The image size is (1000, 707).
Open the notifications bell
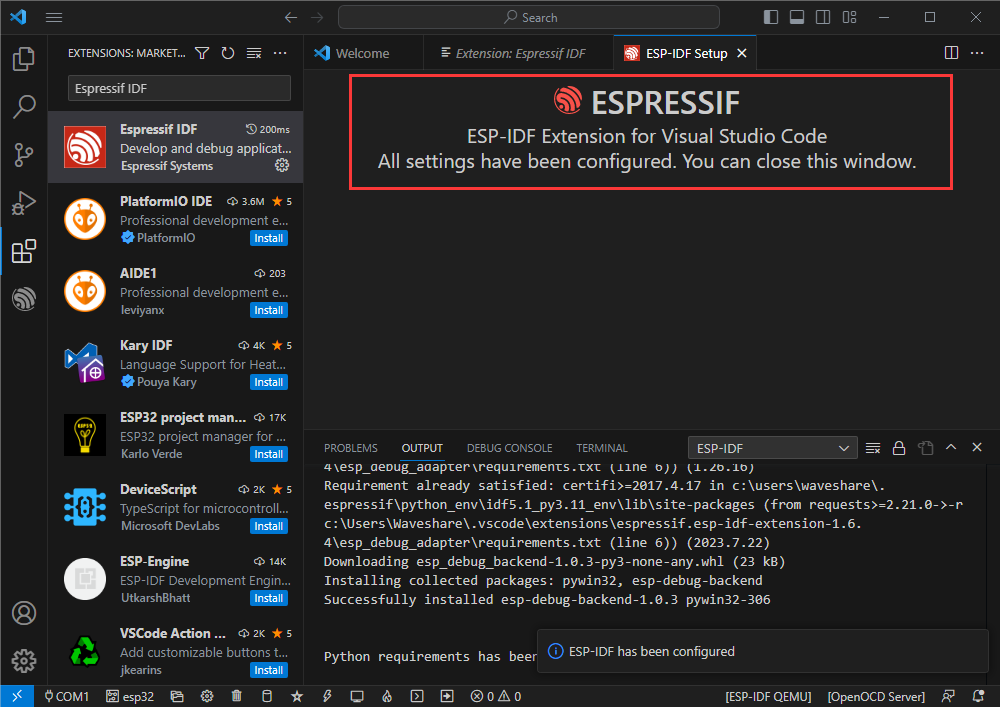tap(978, 696)
